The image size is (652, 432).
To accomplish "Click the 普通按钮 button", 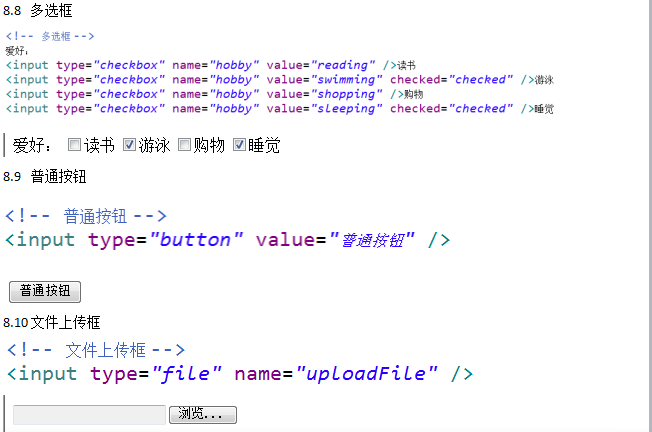I will pyautogui.click(x=45, y=291).
